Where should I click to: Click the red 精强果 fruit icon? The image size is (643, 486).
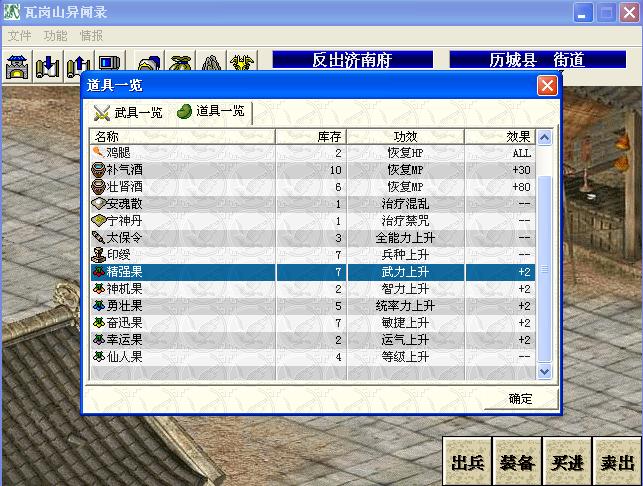click(x=98, y=272)
